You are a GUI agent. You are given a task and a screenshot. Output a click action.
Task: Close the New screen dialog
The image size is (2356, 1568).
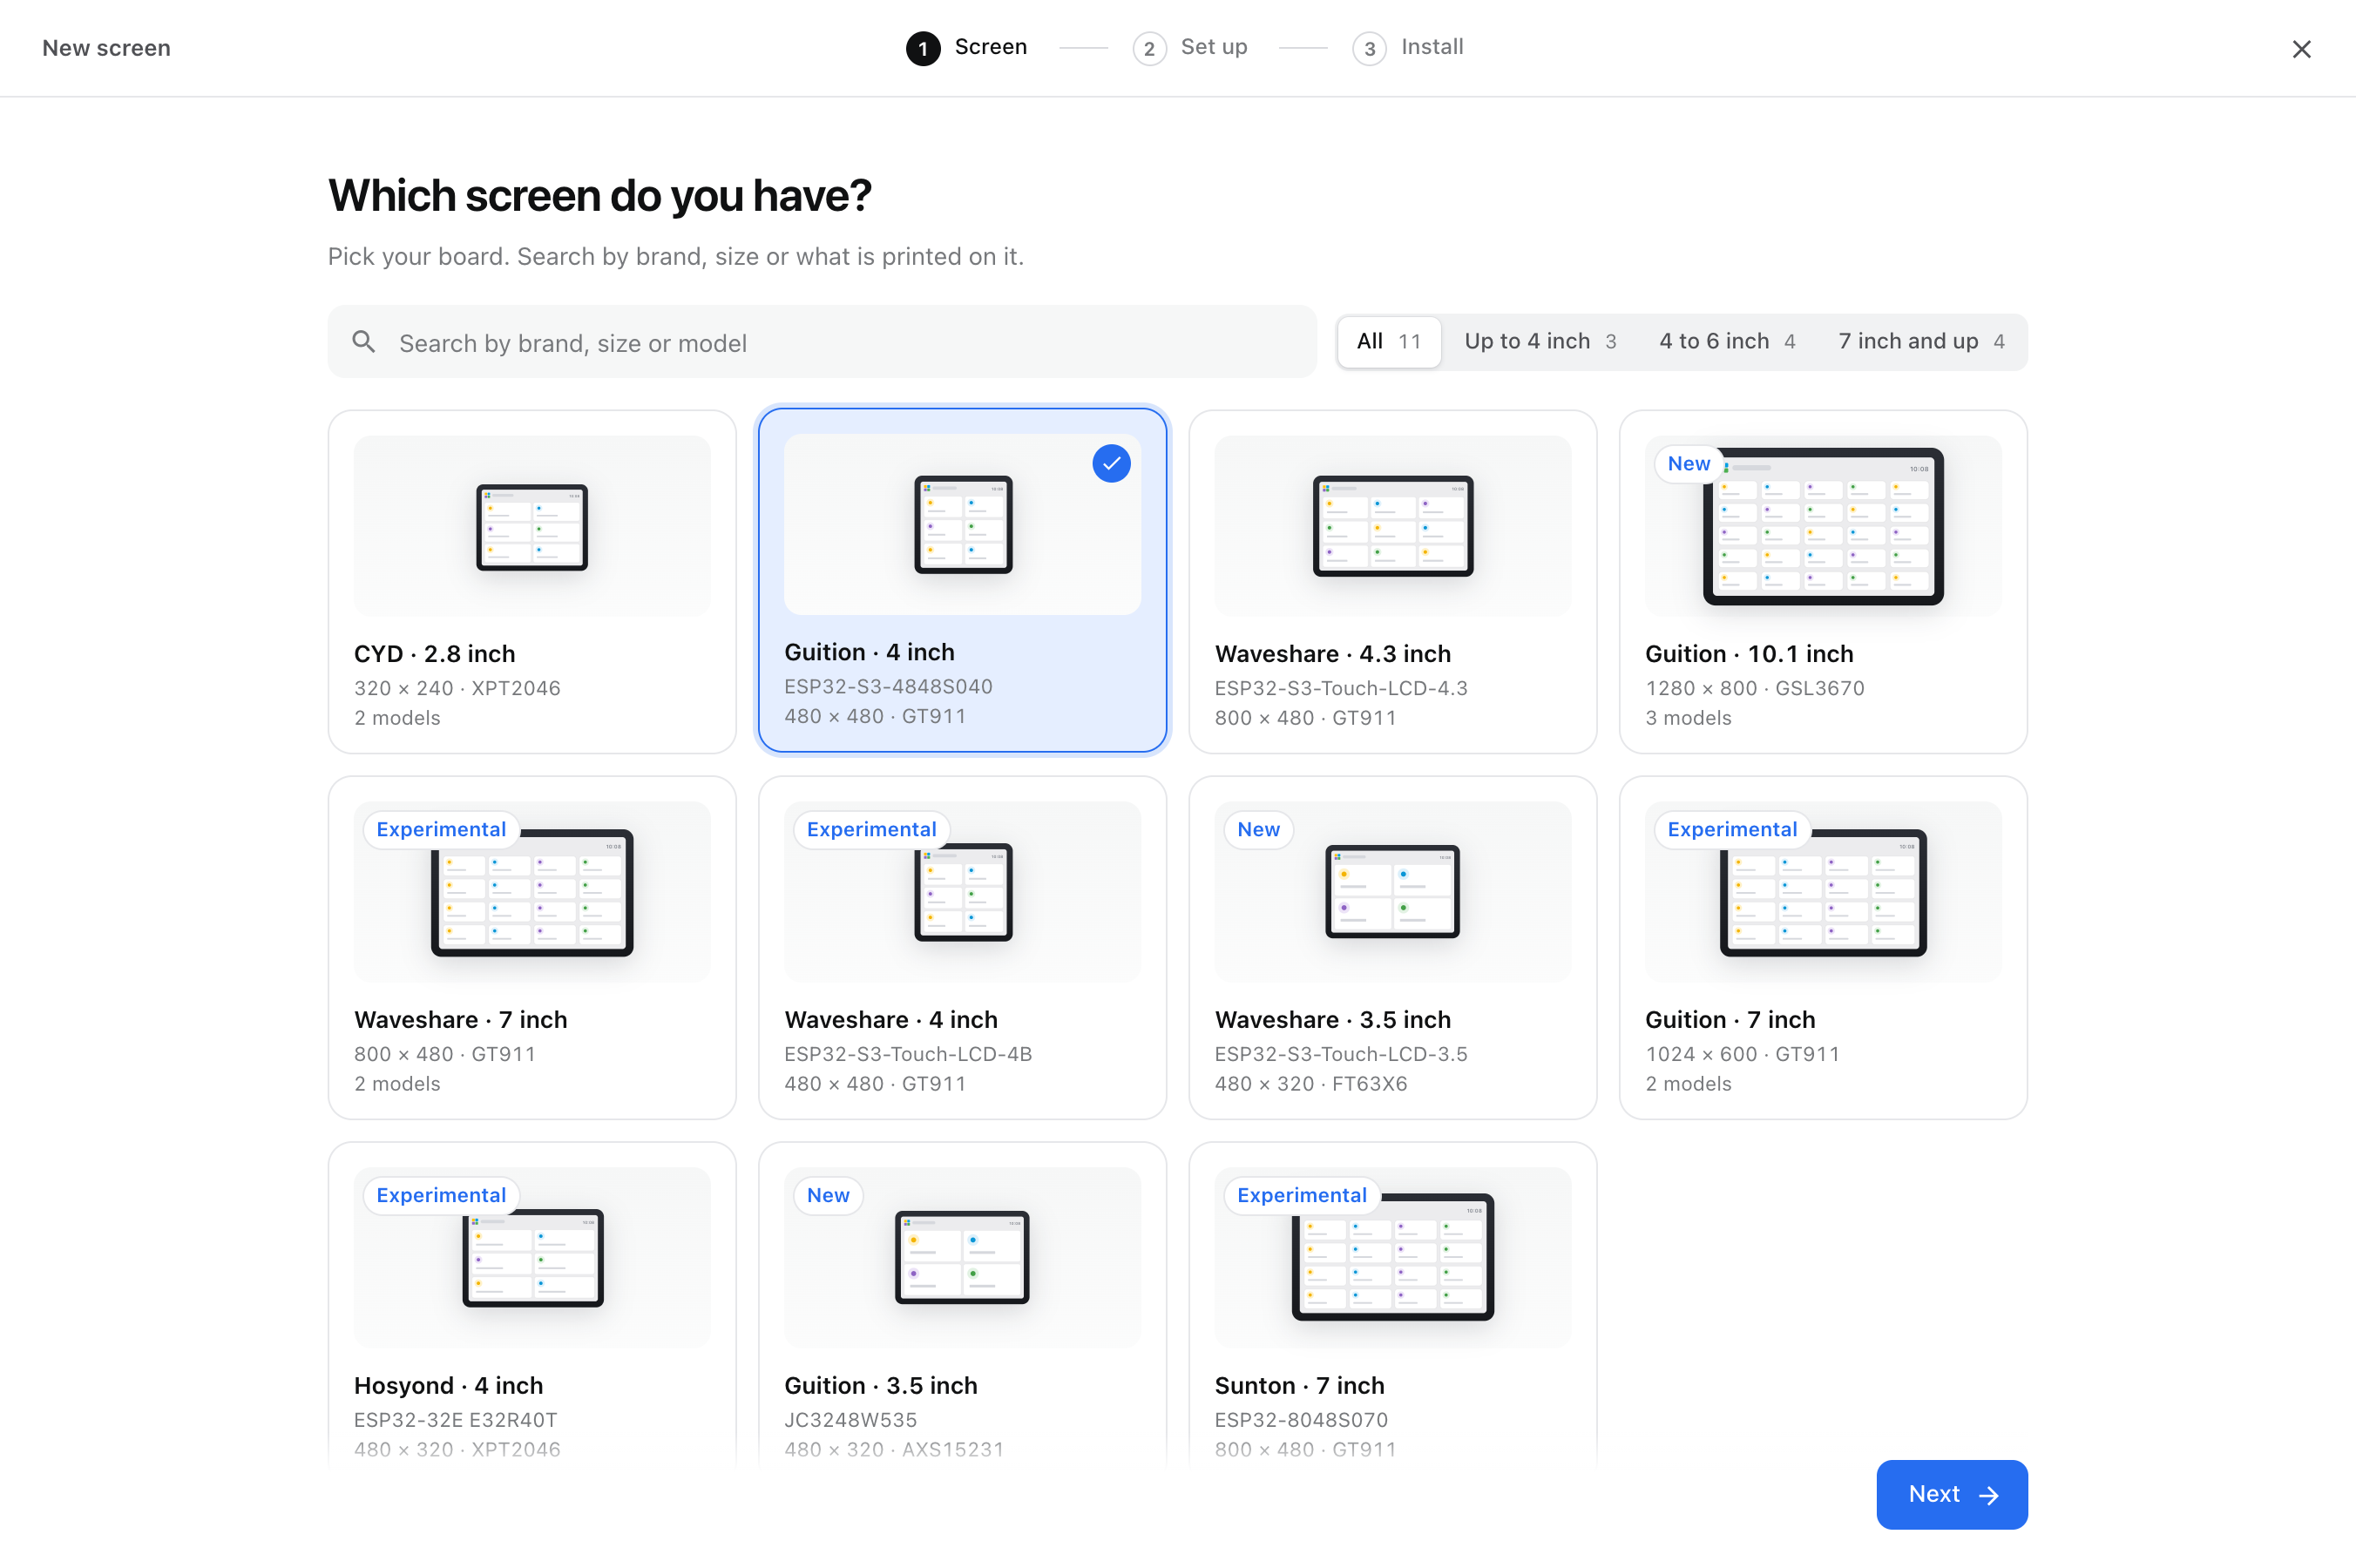click(x=2301, y=49)
